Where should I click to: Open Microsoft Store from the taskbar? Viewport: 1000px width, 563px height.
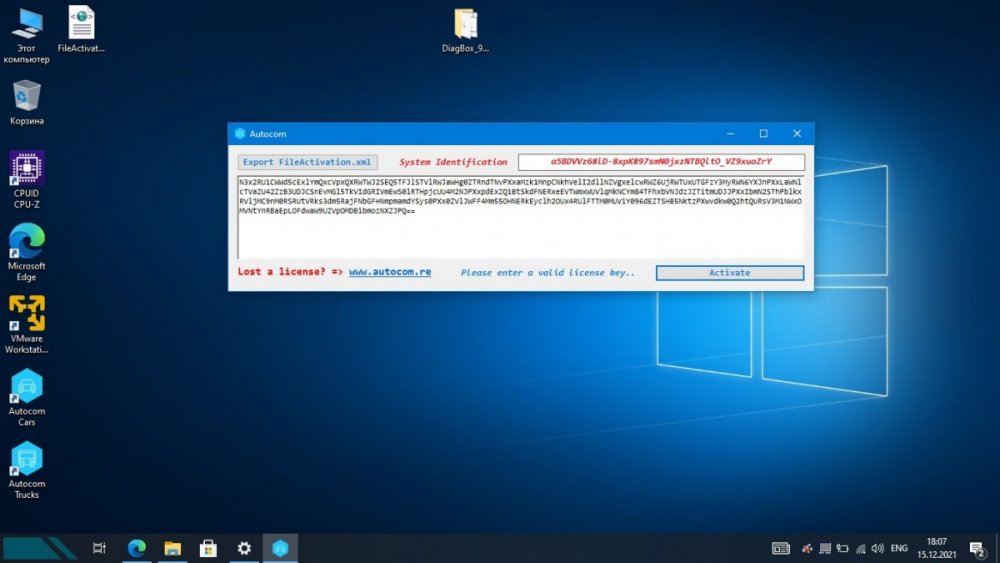208,548
